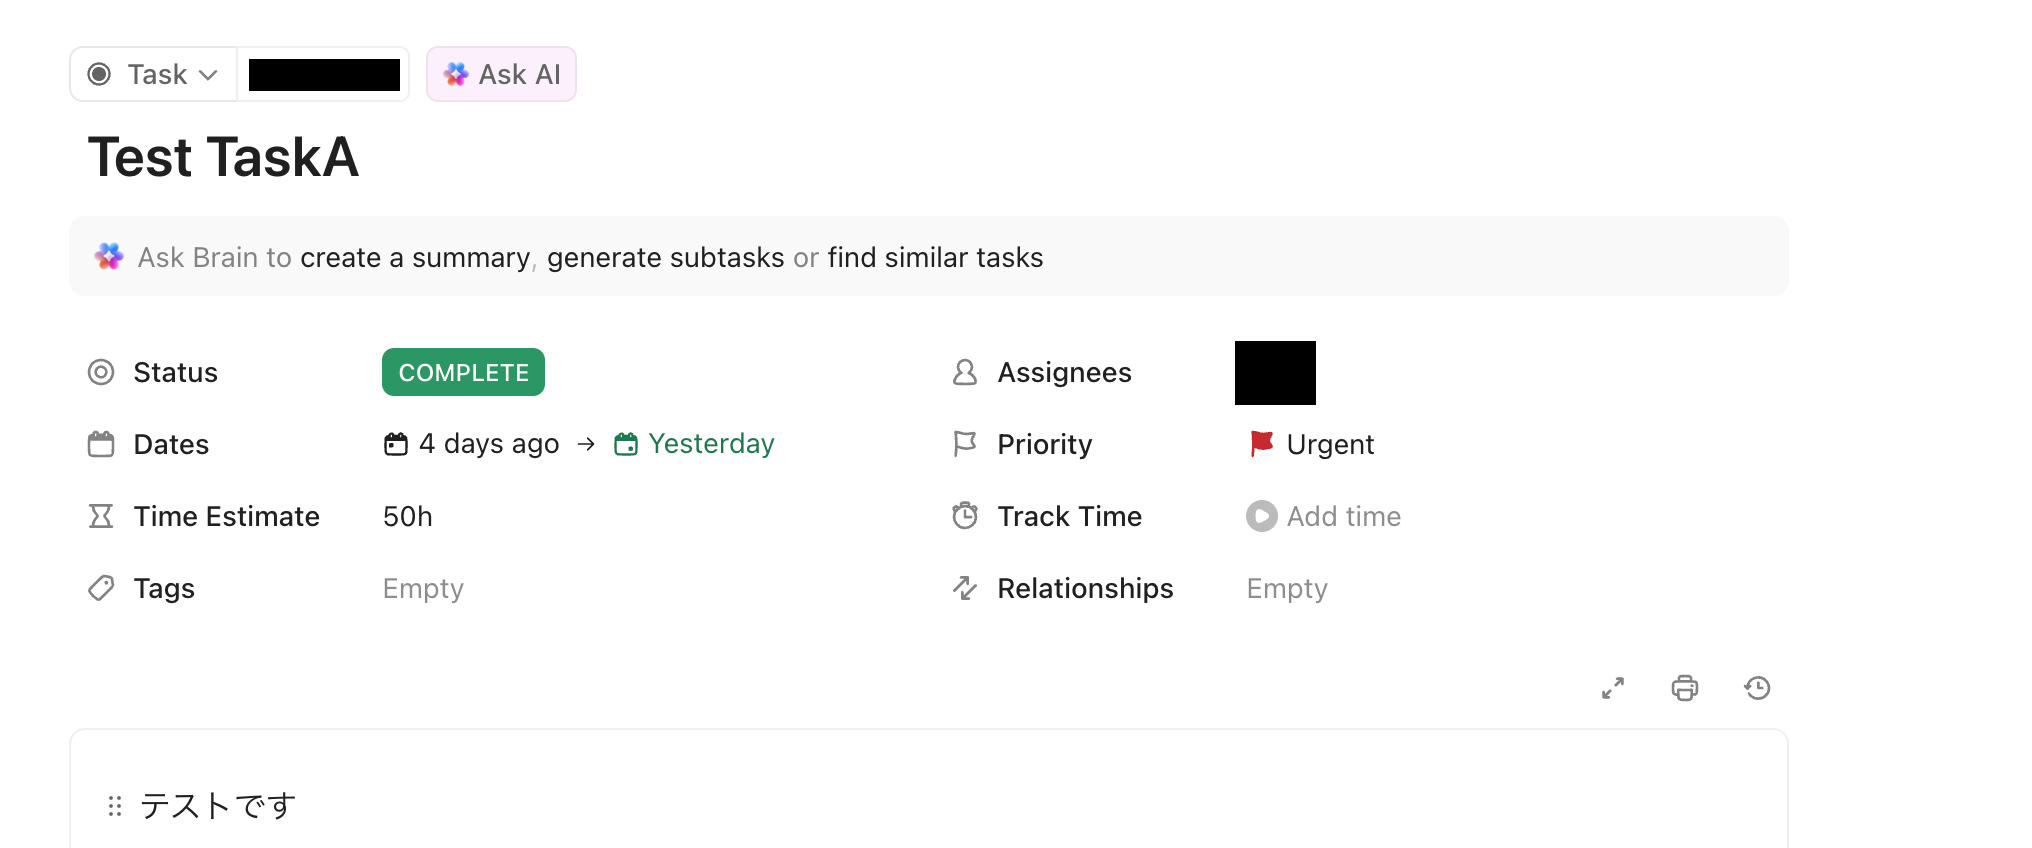Click 'create a summary' Brain link
This screenshot has width=2032, height=848.
(x=415, y=258)
